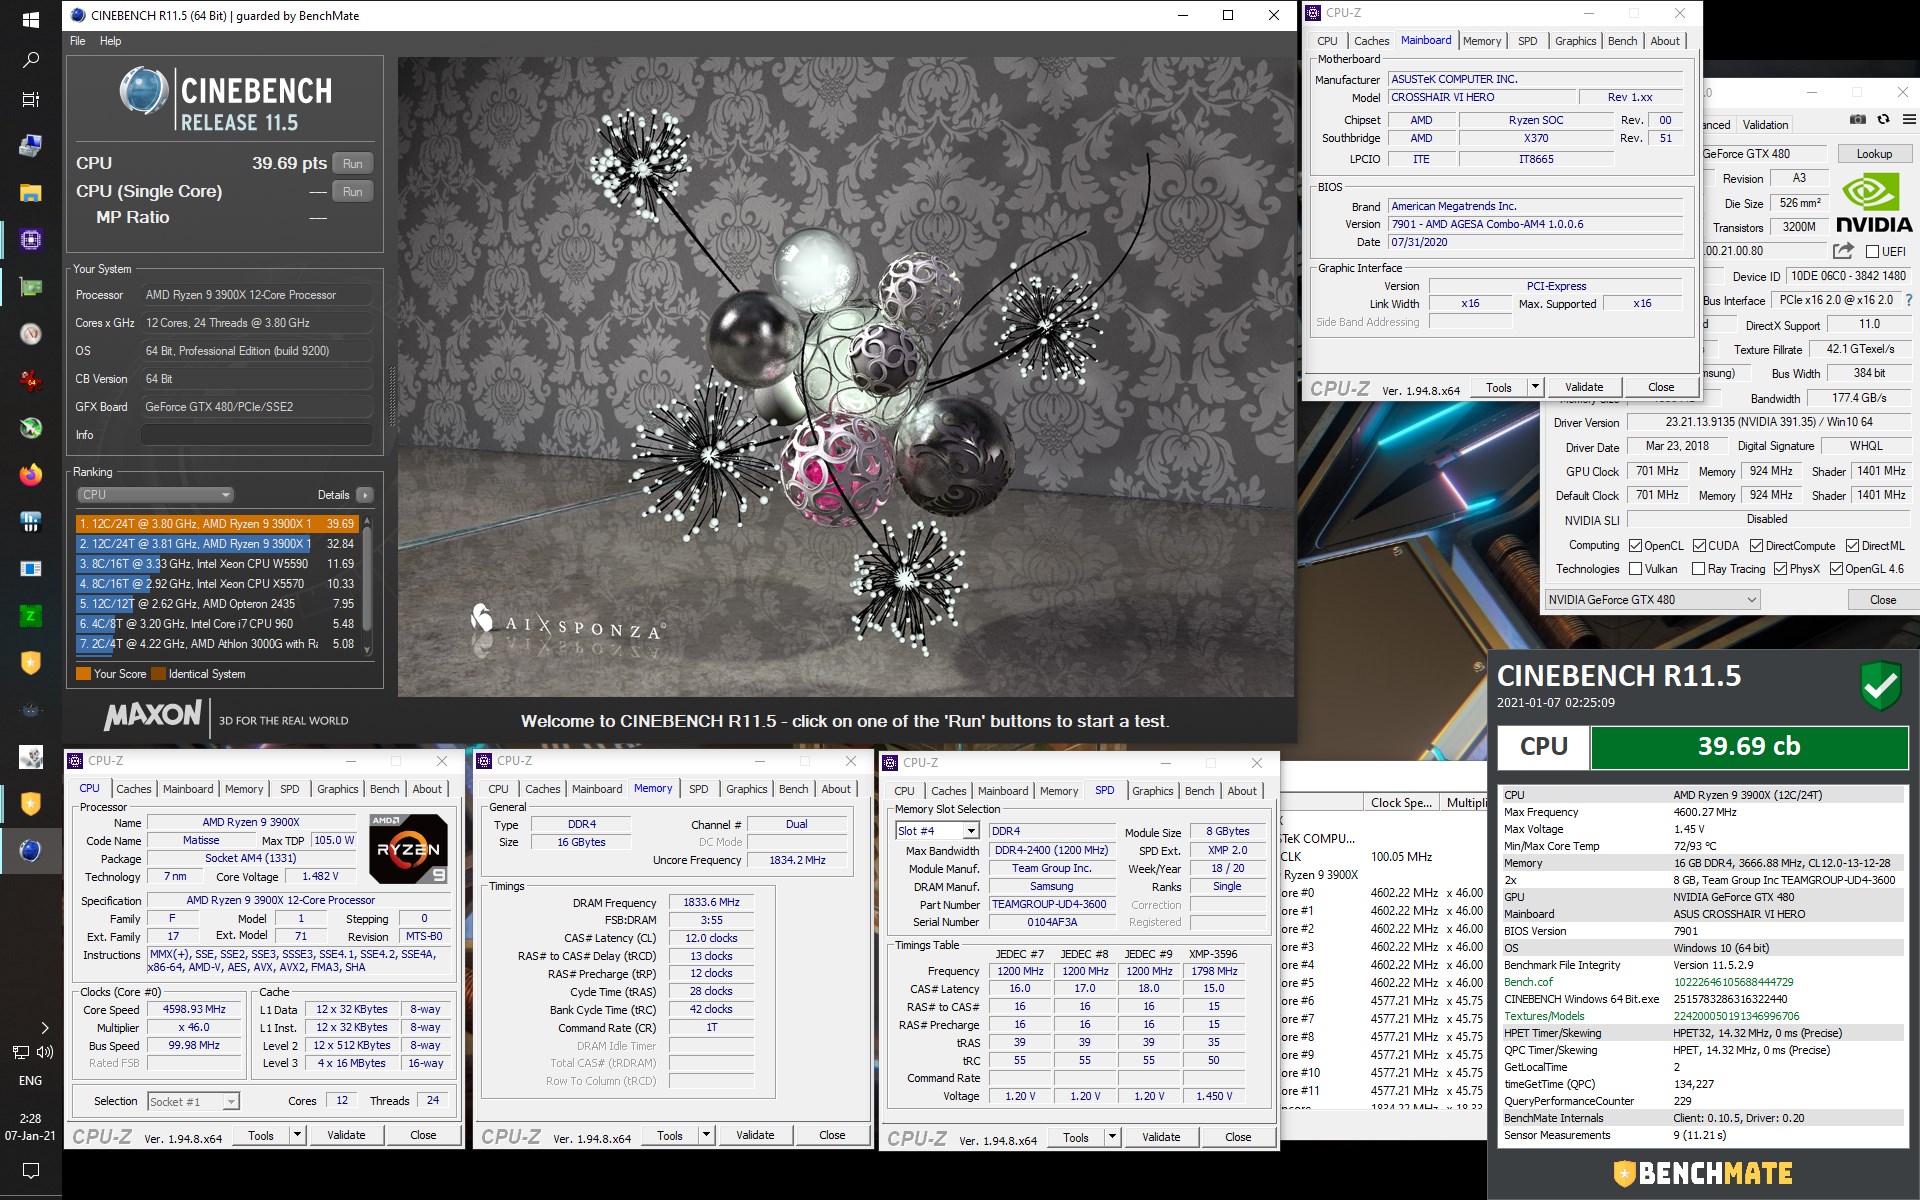Image resolution: width=1920 pixels, height=1200 pixels.
Task: Run the CPU Single Core test
Action: pos(352,192)
